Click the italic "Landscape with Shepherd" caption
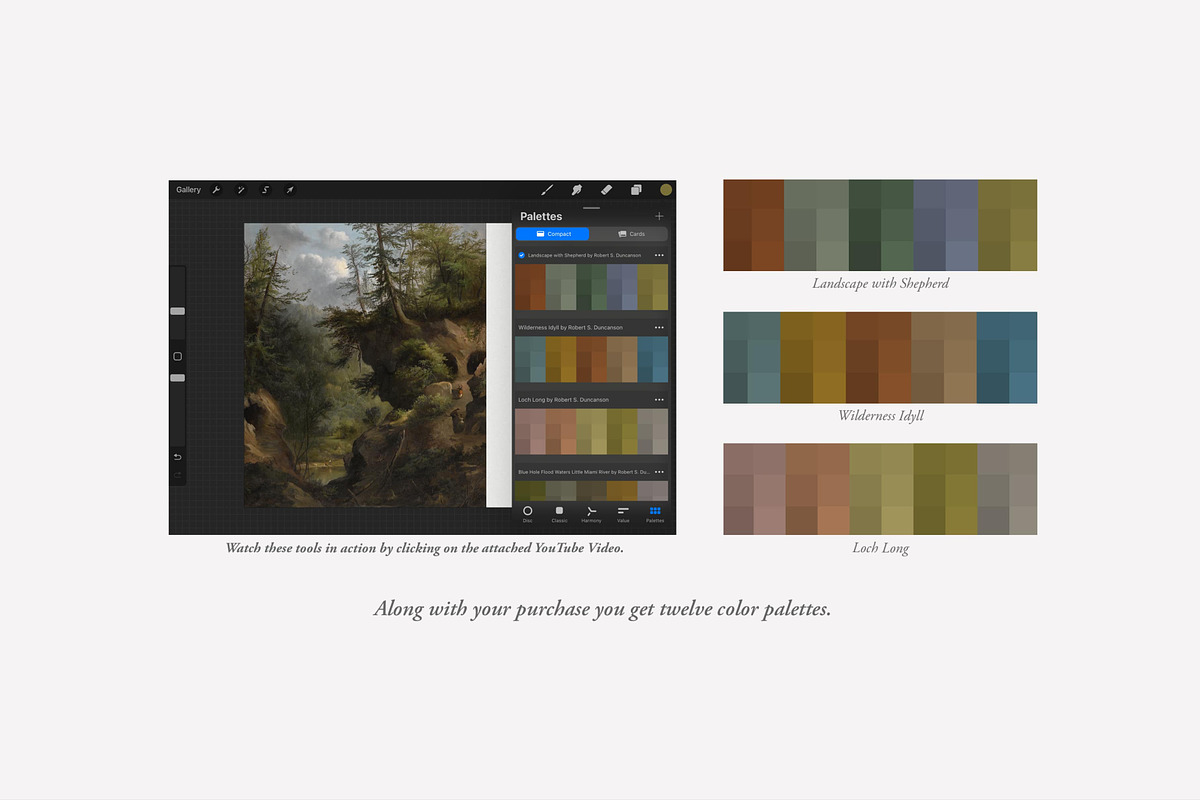 click(x=880, y=284)
